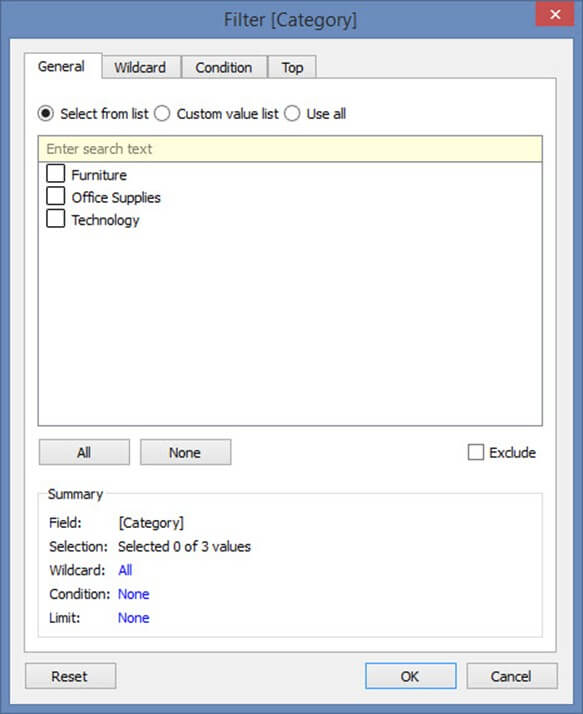Viewport: 583px width, 714px height.
Task: Confirm the filter with OK
Action: click(x=410, y=676)
